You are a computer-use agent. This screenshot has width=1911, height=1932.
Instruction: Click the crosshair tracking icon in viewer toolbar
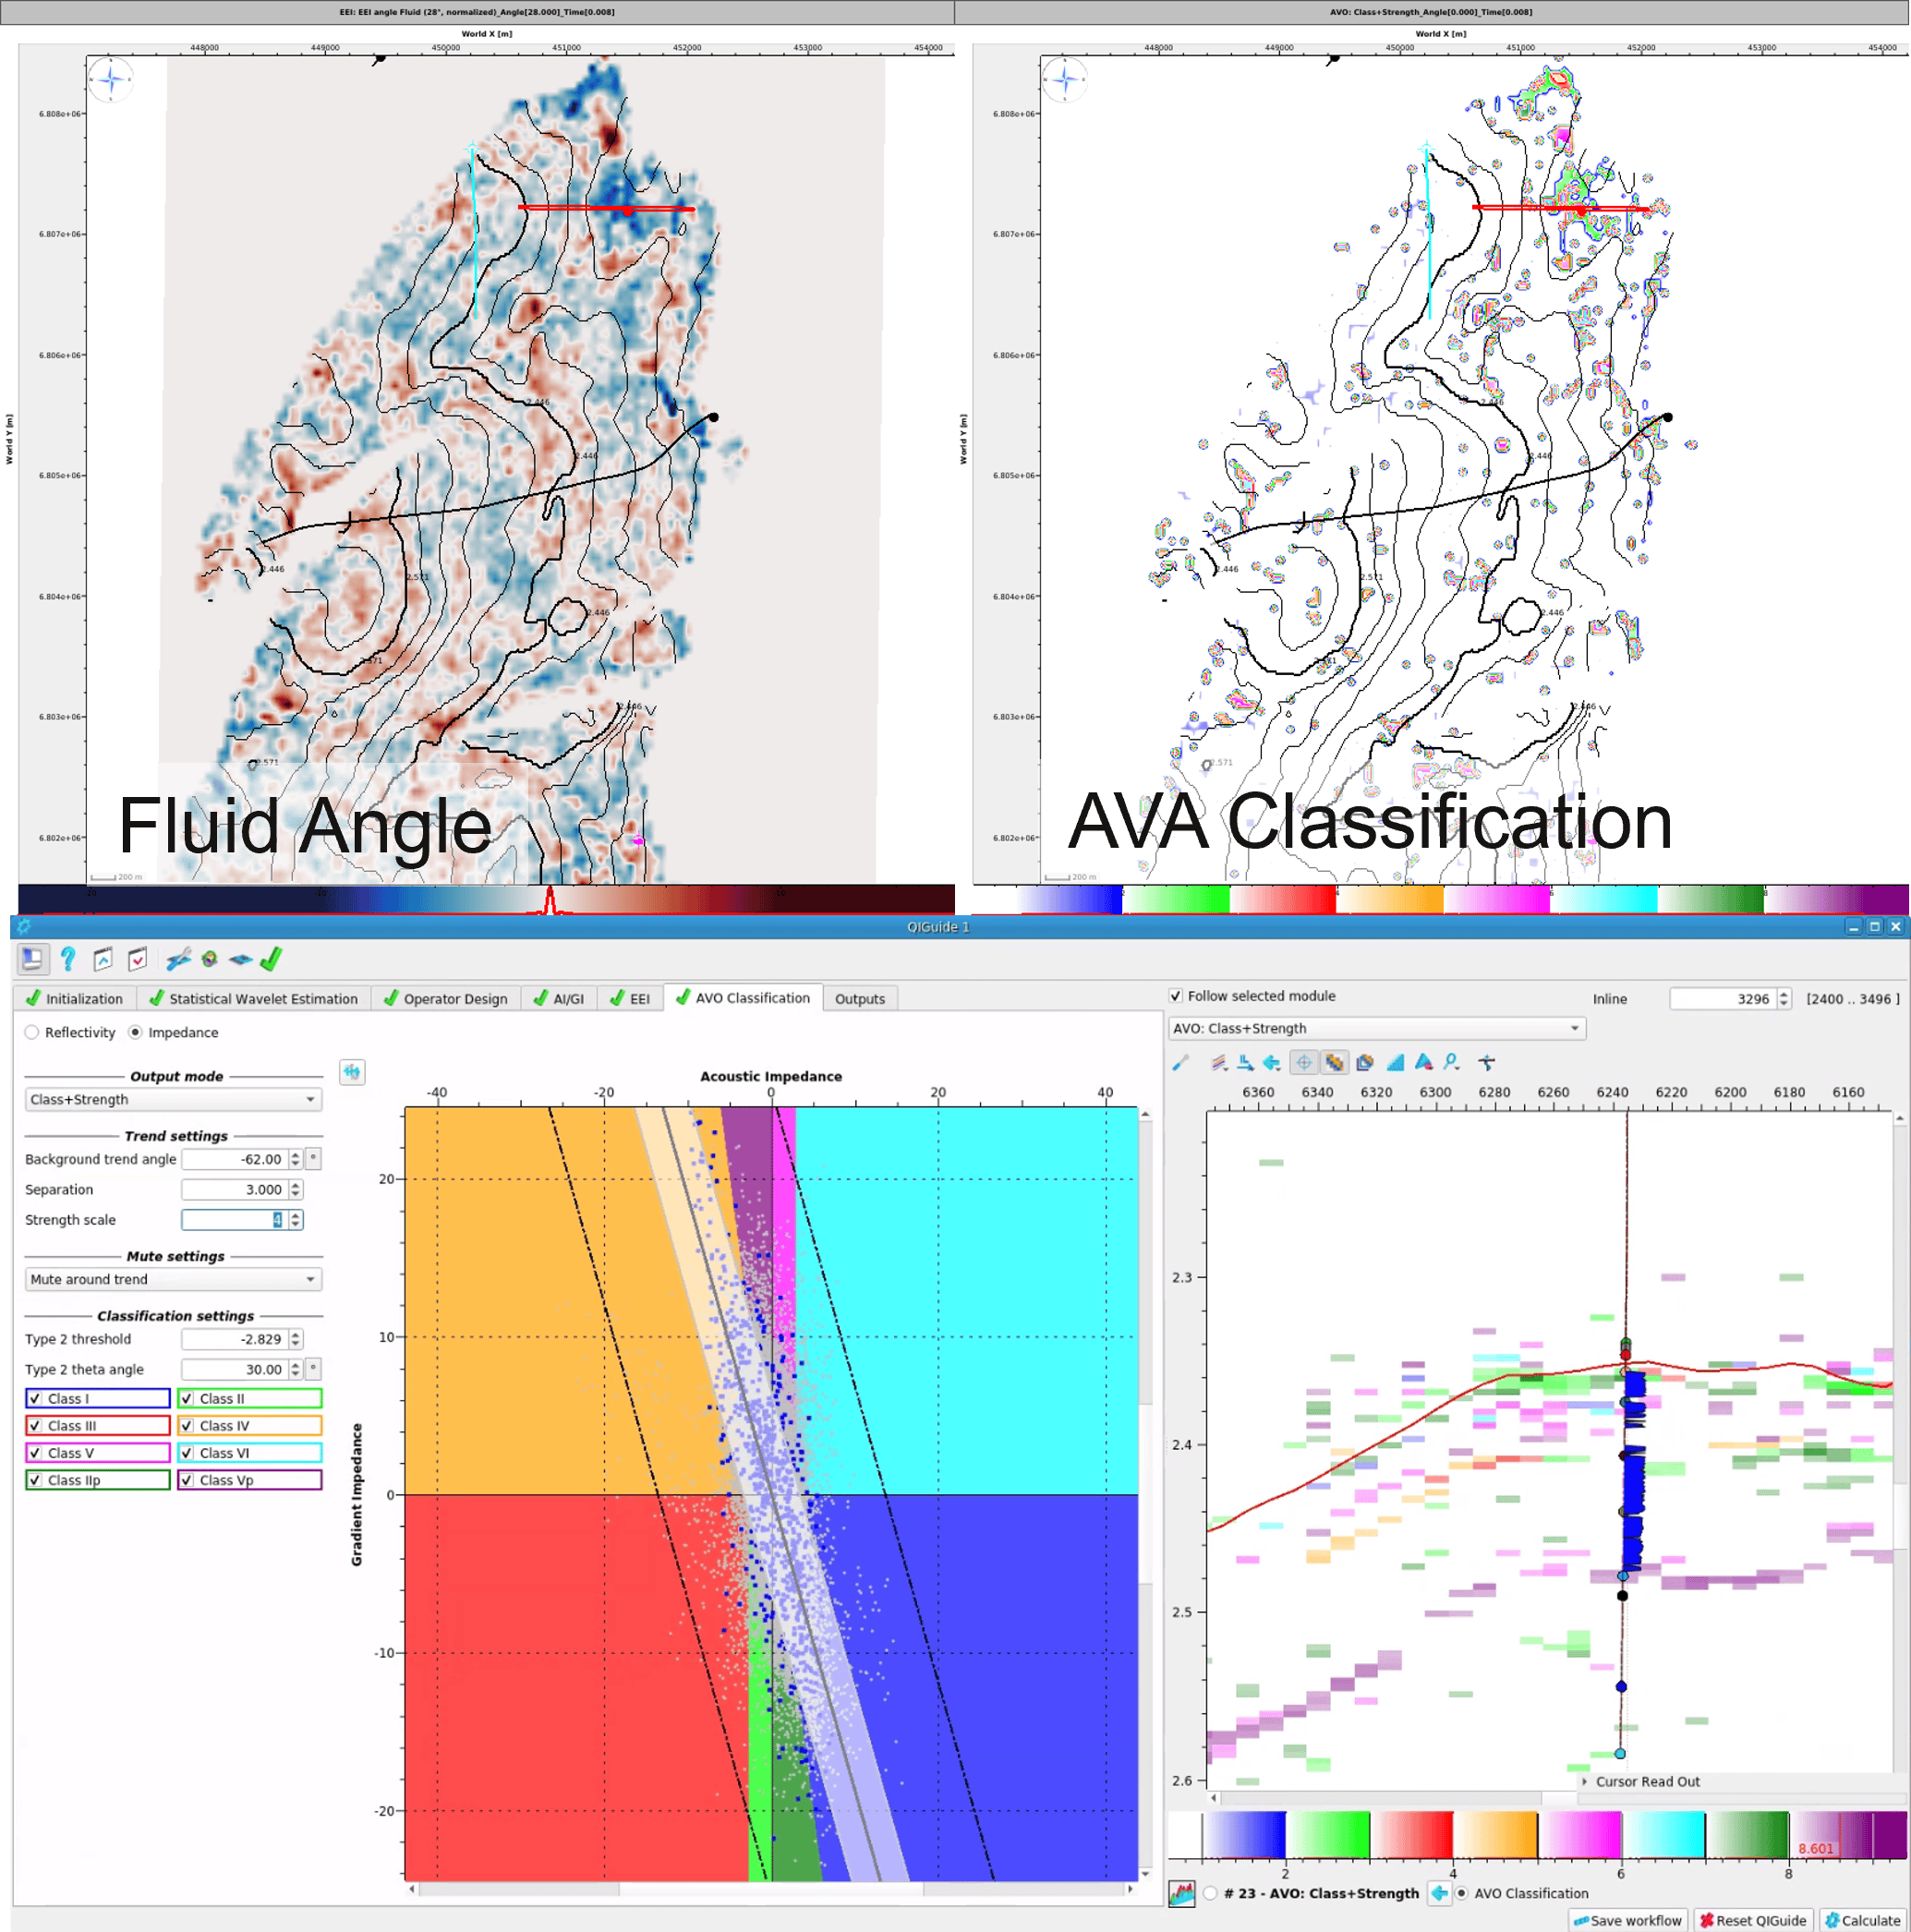click(1303, 1062)
